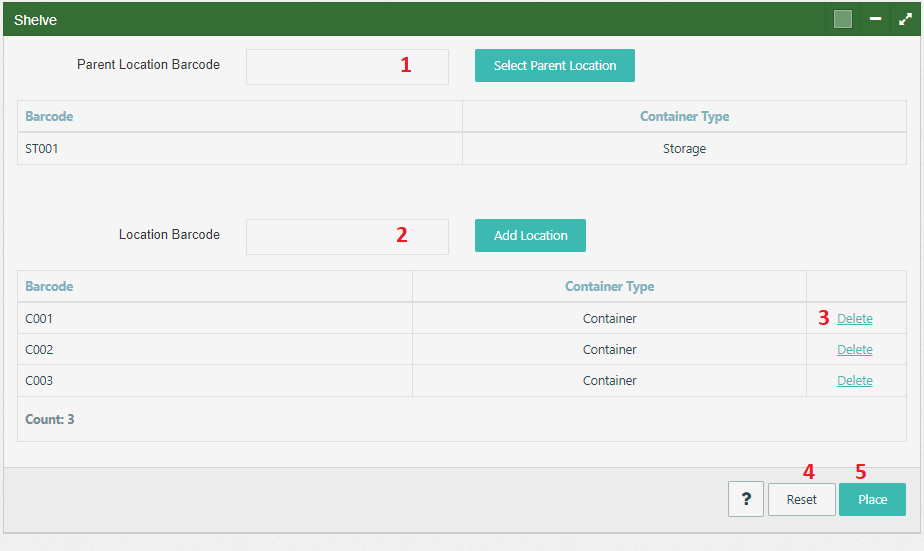Expand the Shelve panel to fullscreen
The image size is (924, 551).
point(905,19)
